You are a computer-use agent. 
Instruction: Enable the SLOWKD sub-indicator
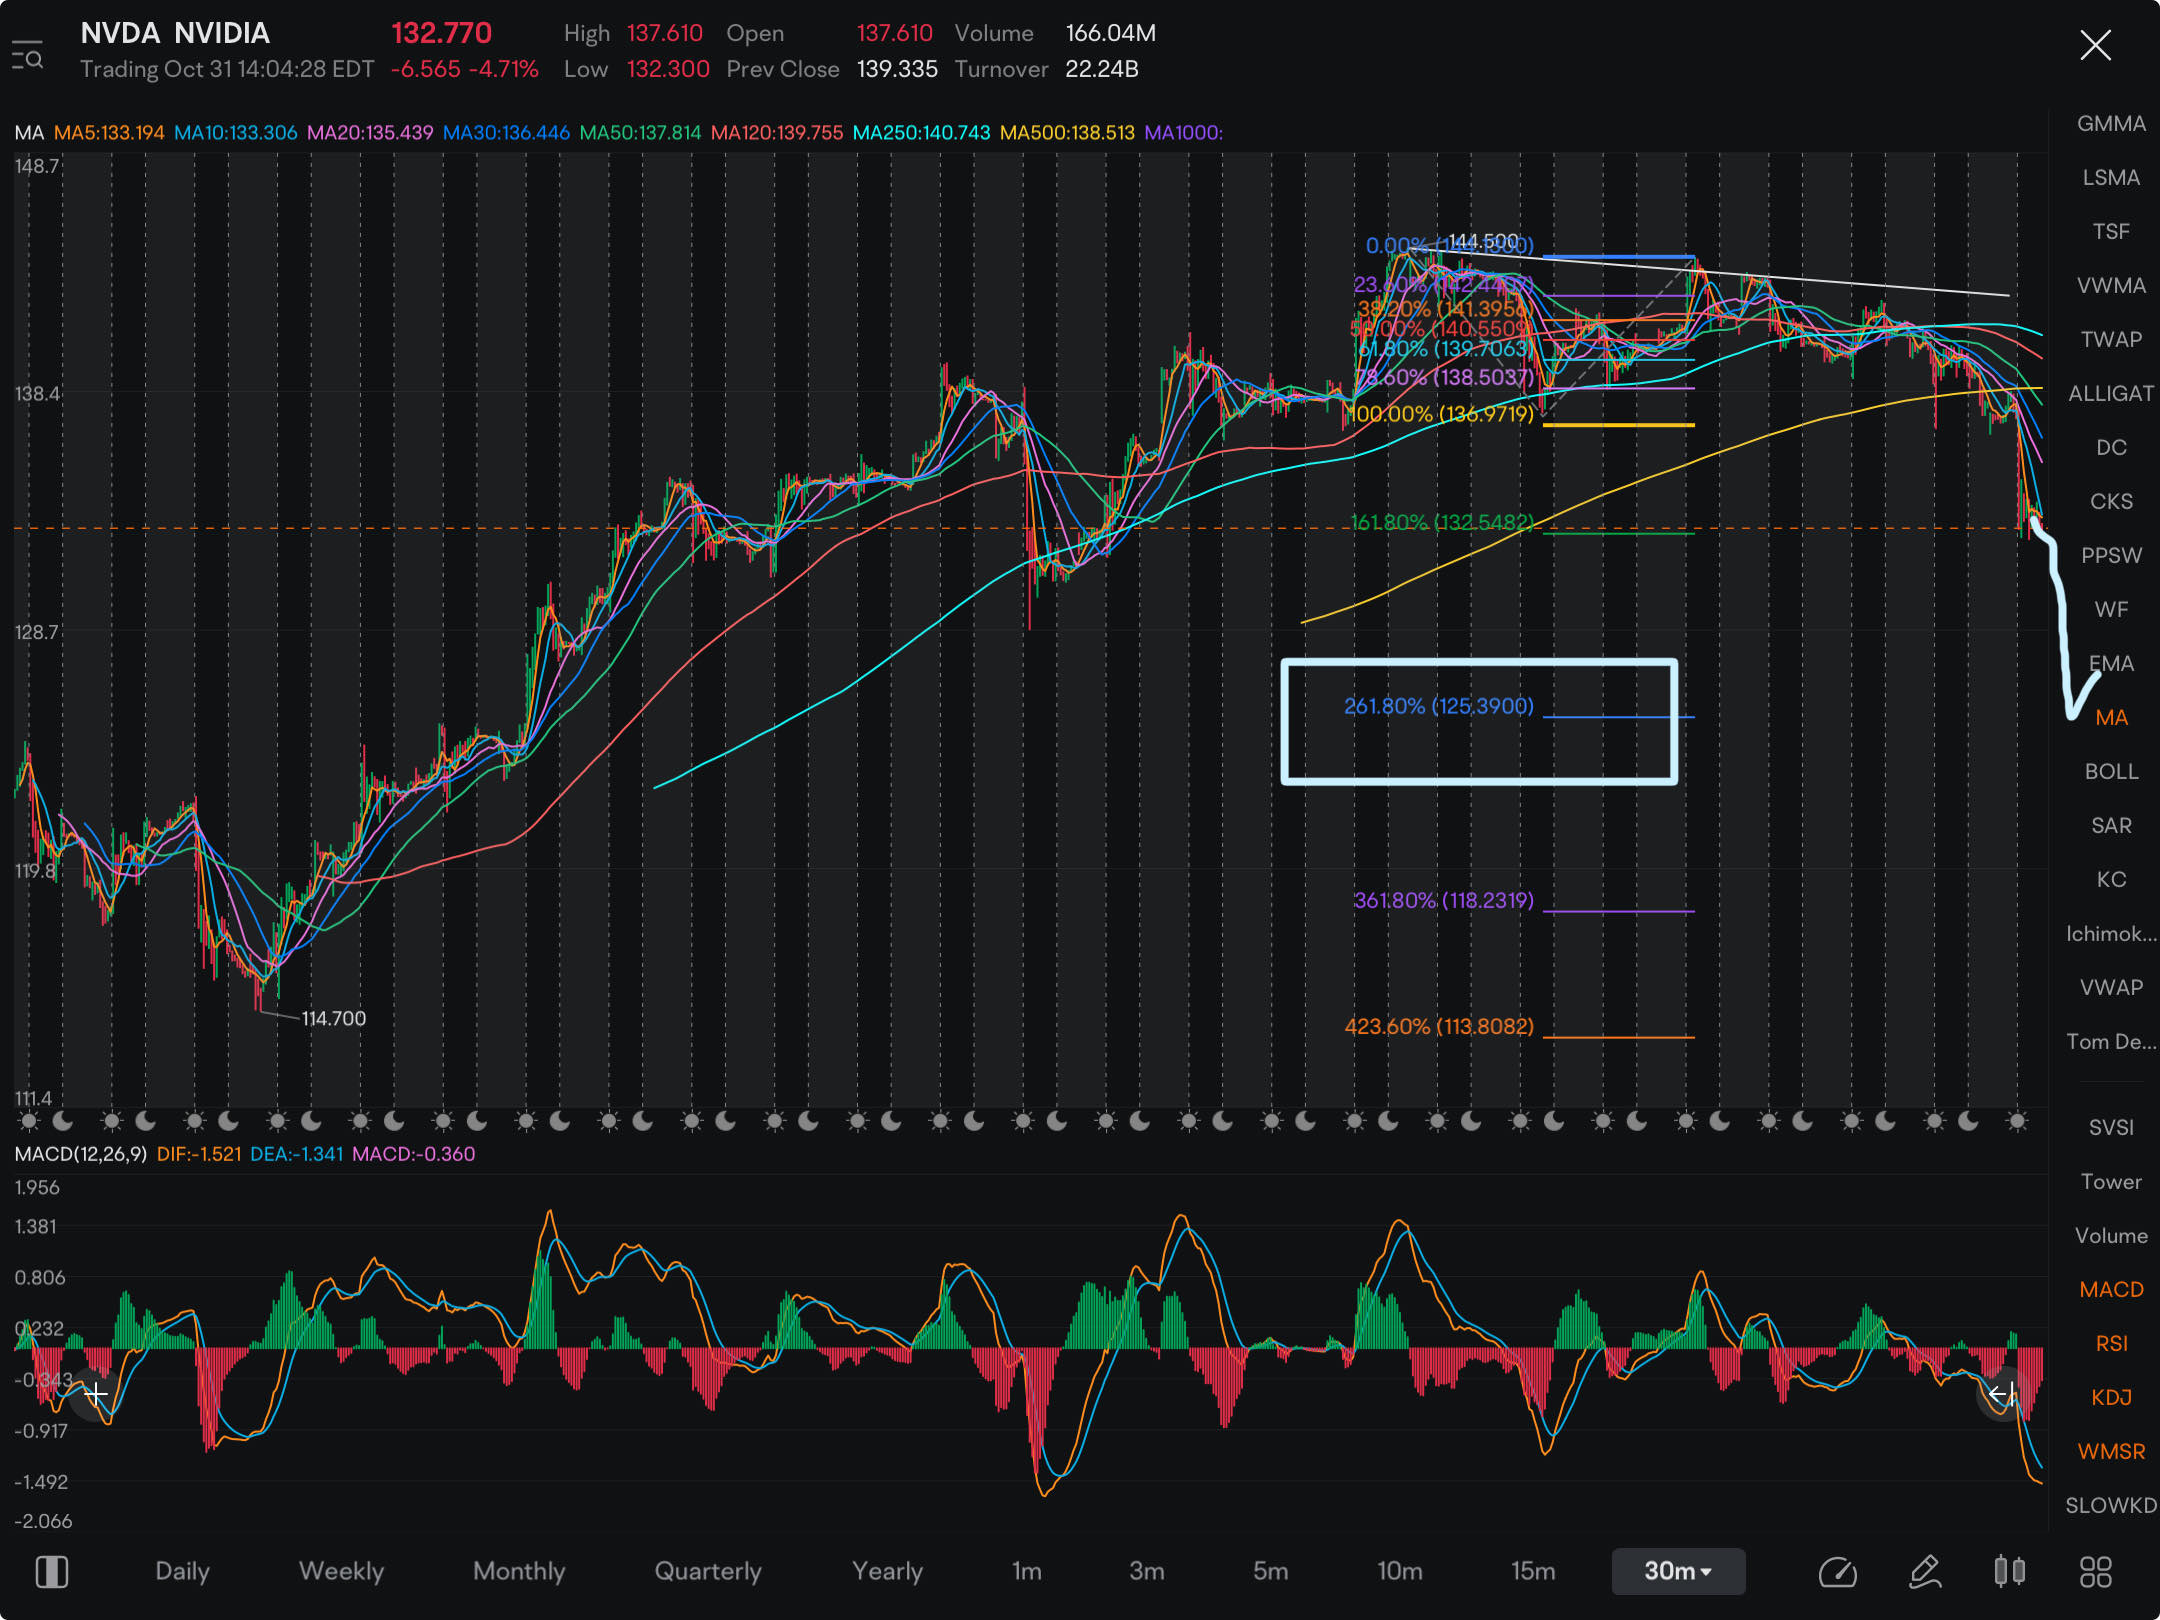[2111, 1506]
